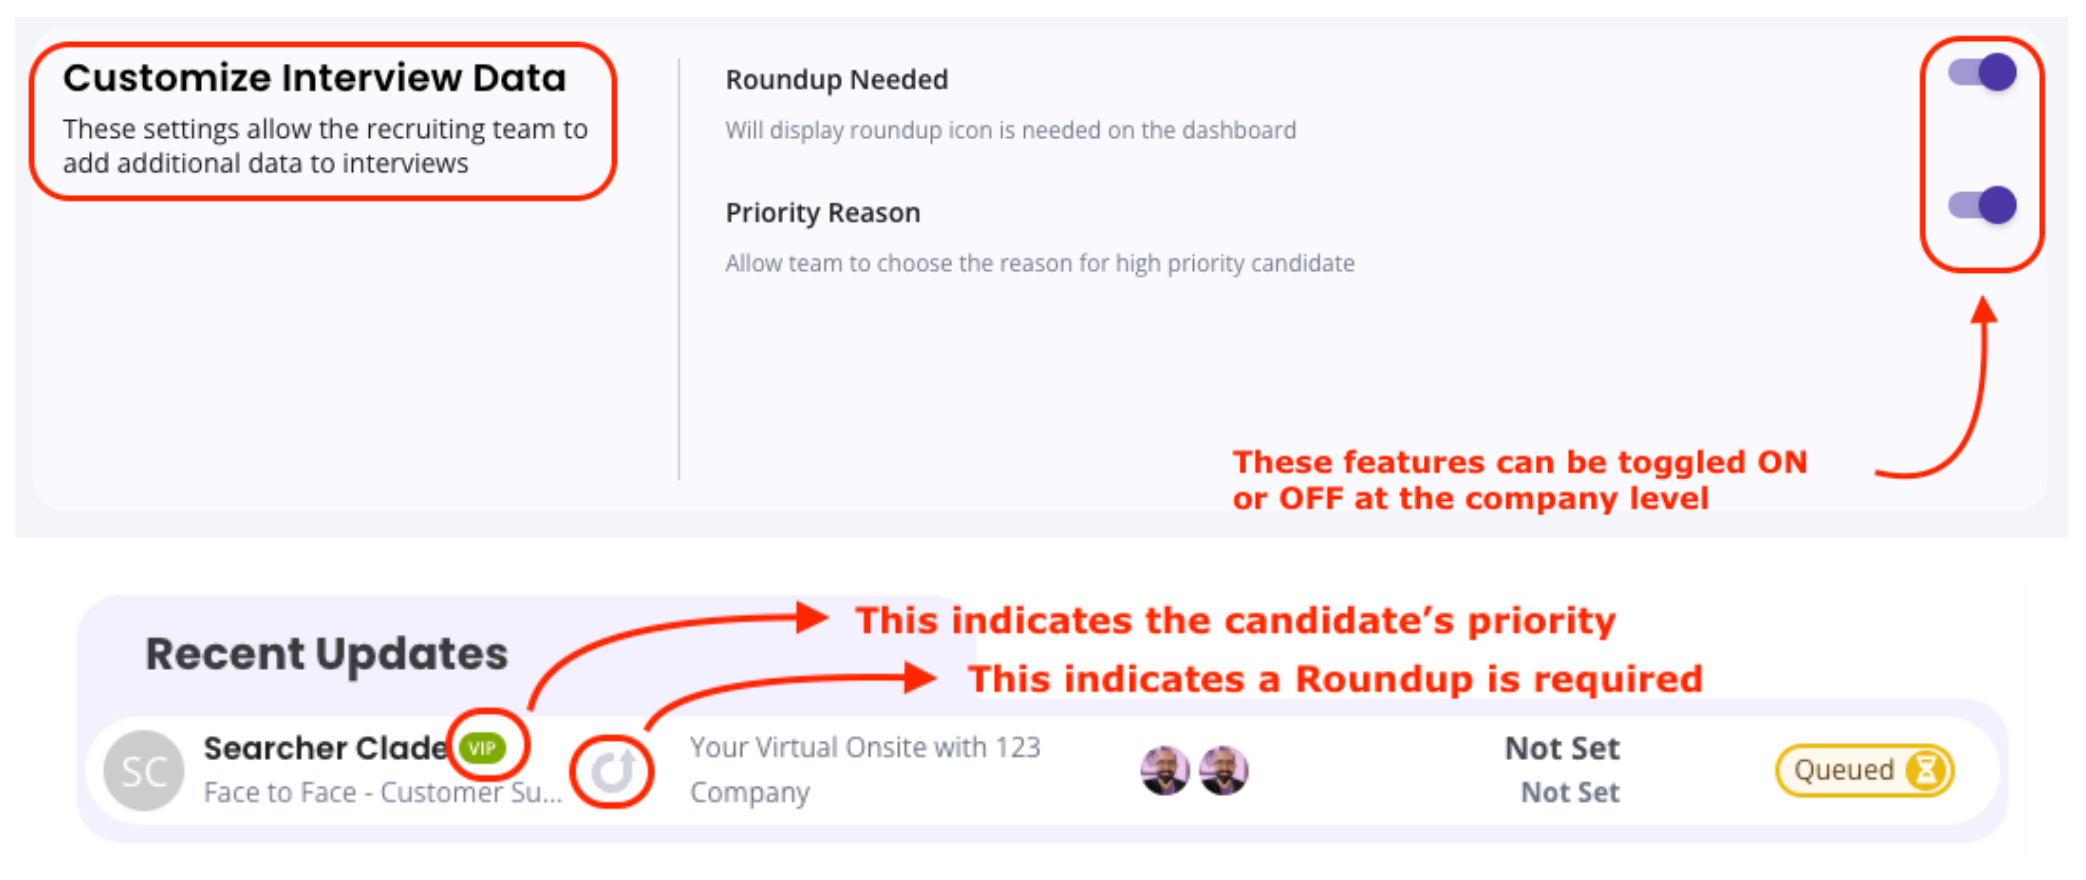Click the Customize Interview Data heading
This screenshot has height=880, width=2086.
[314, 78]
